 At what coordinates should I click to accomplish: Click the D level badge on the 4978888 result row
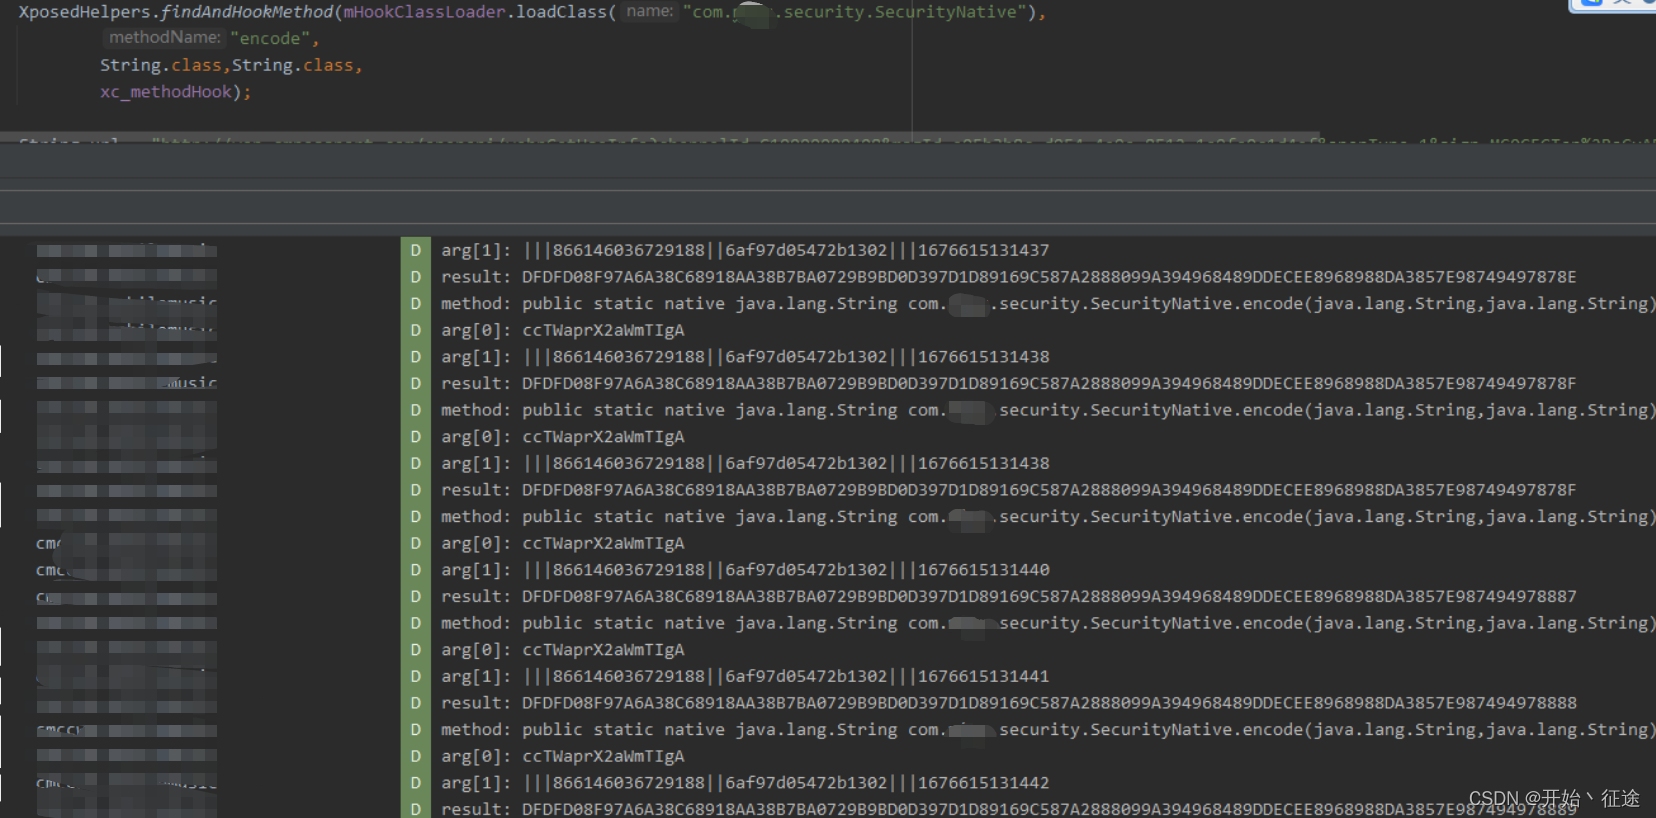pos(415,703)
